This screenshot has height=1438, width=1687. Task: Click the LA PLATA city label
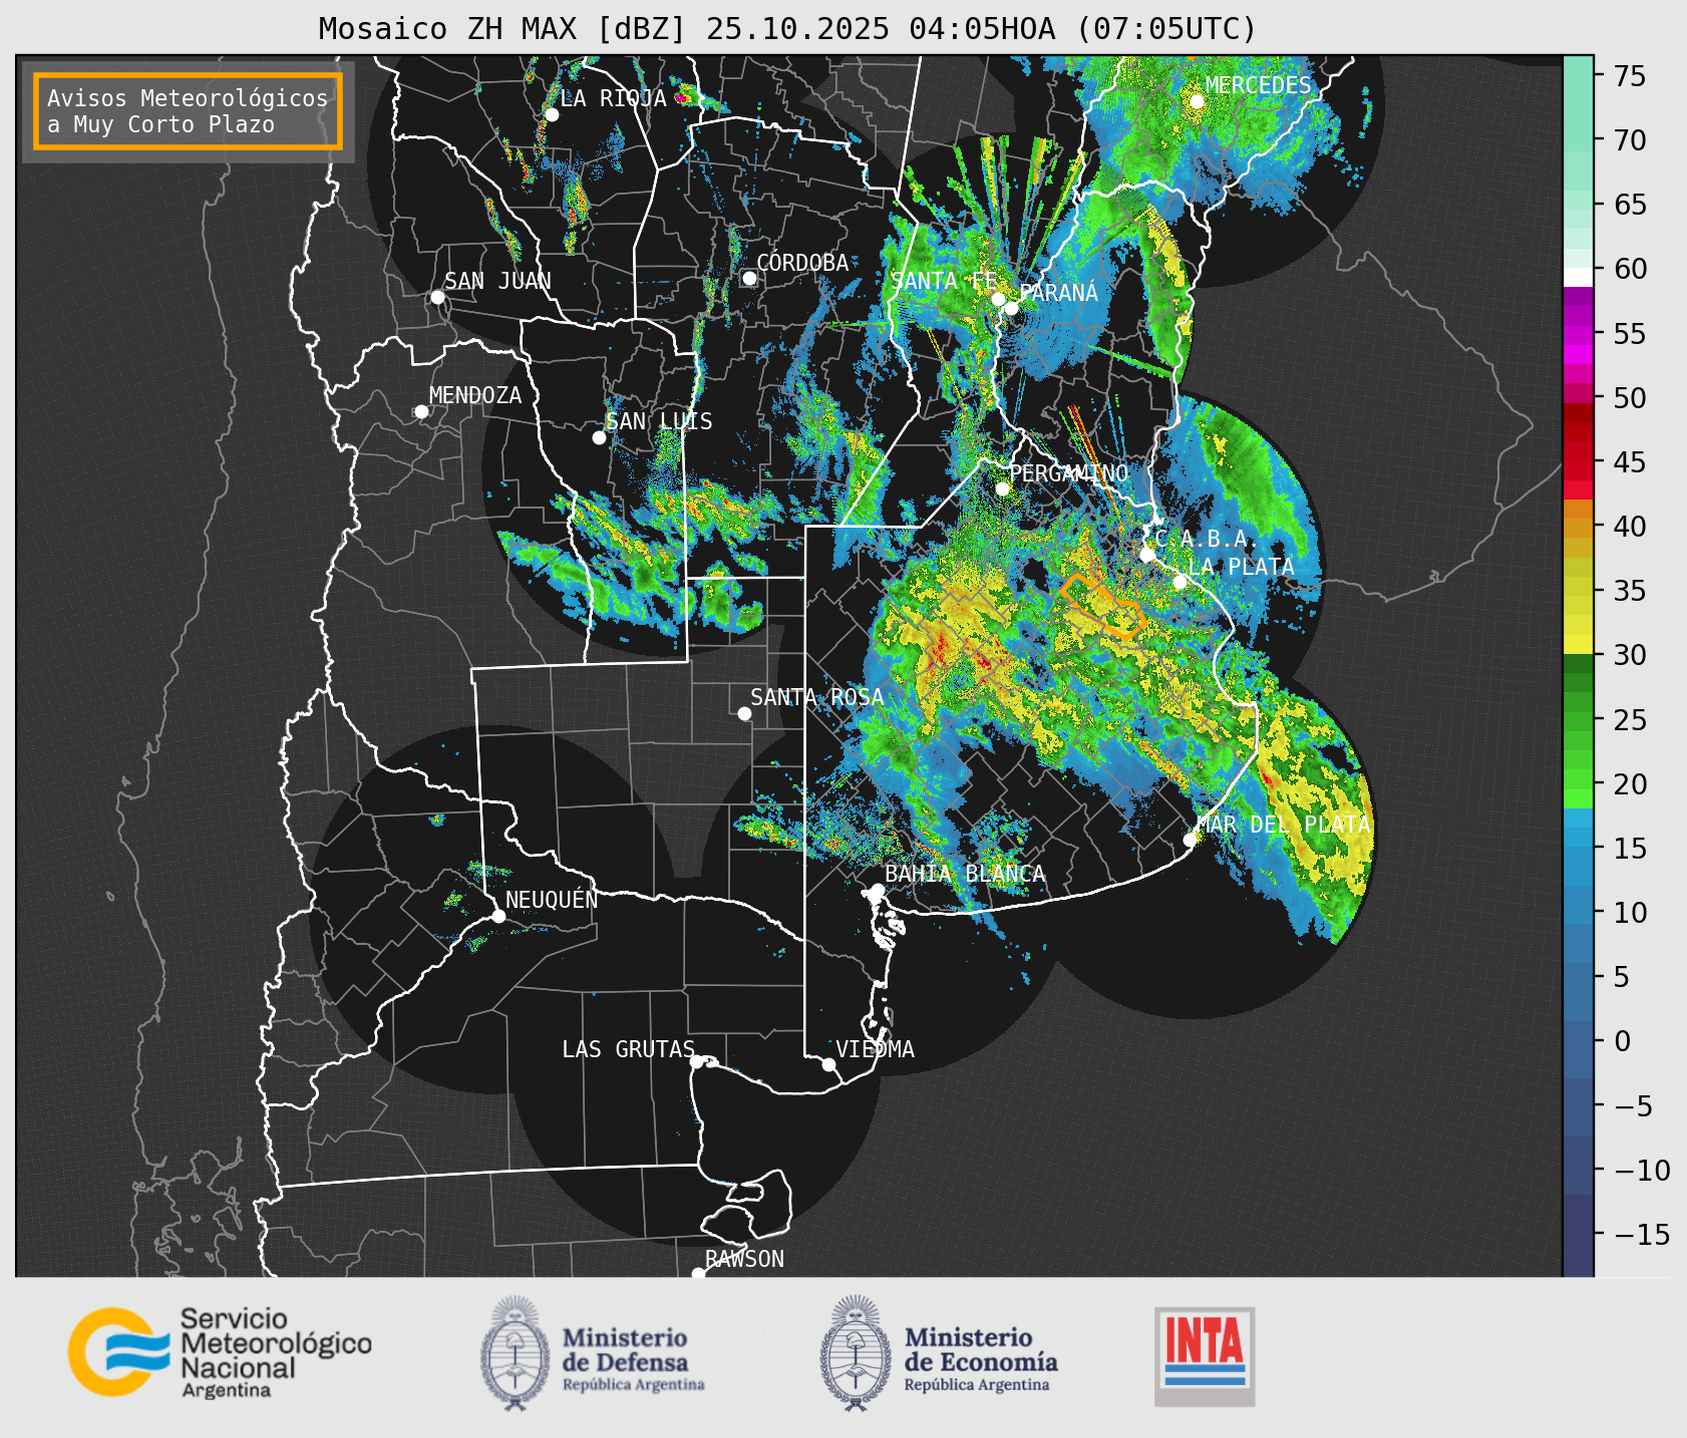tap(1241, 567)
